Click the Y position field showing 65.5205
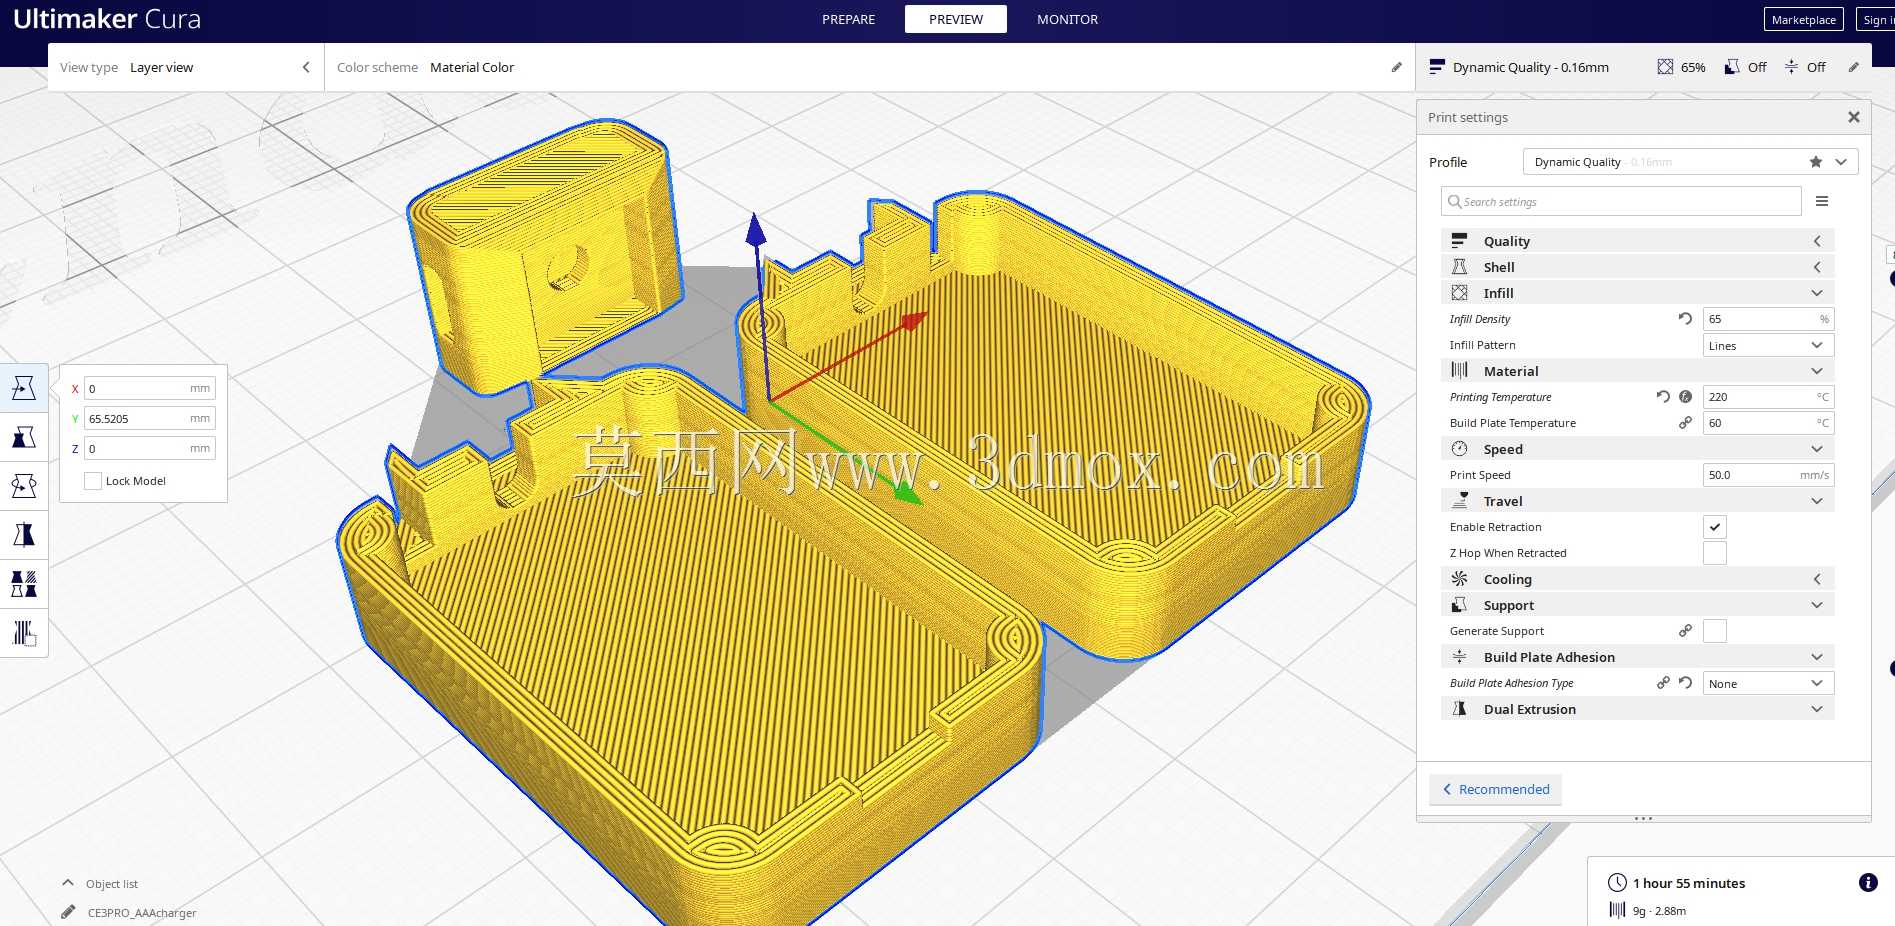The height and width of the screenshot is (926, 1895). click(149, 418)
